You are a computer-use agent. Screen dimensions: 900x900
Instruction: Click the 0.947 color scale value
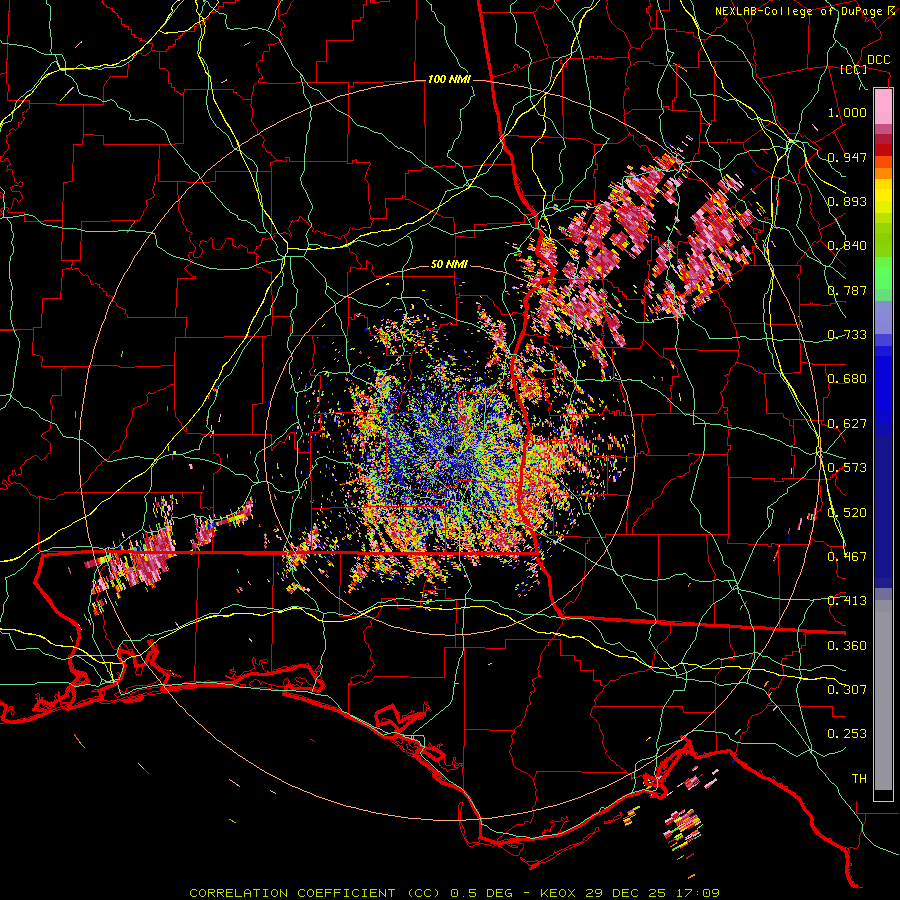click(847, 157)
